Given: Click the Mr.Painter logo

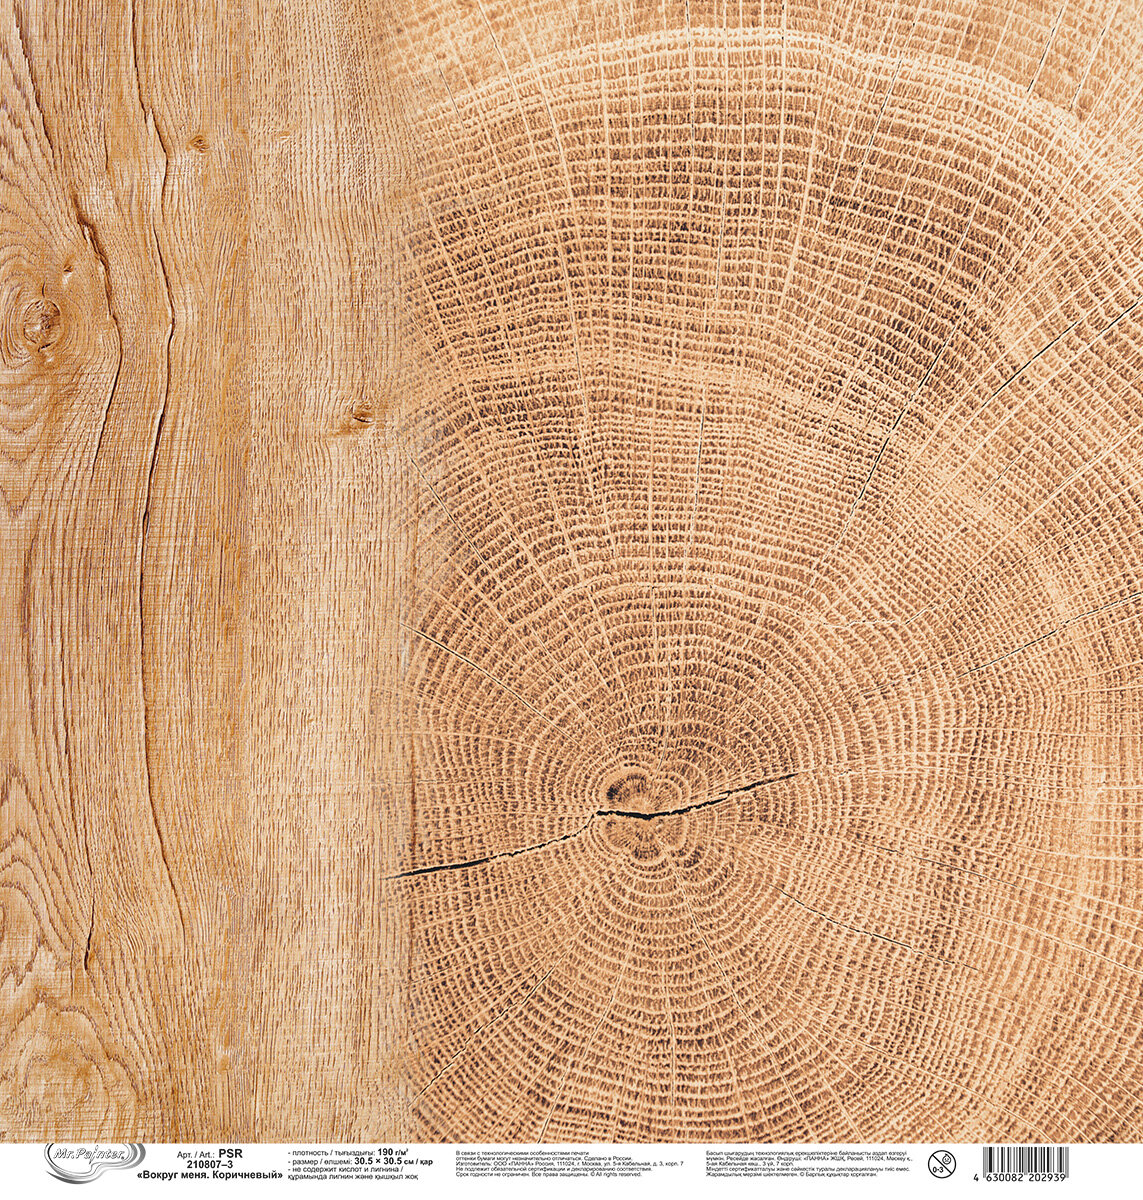Looking at the screenshot, I should pyautogui.click(x=94, y=1162).
